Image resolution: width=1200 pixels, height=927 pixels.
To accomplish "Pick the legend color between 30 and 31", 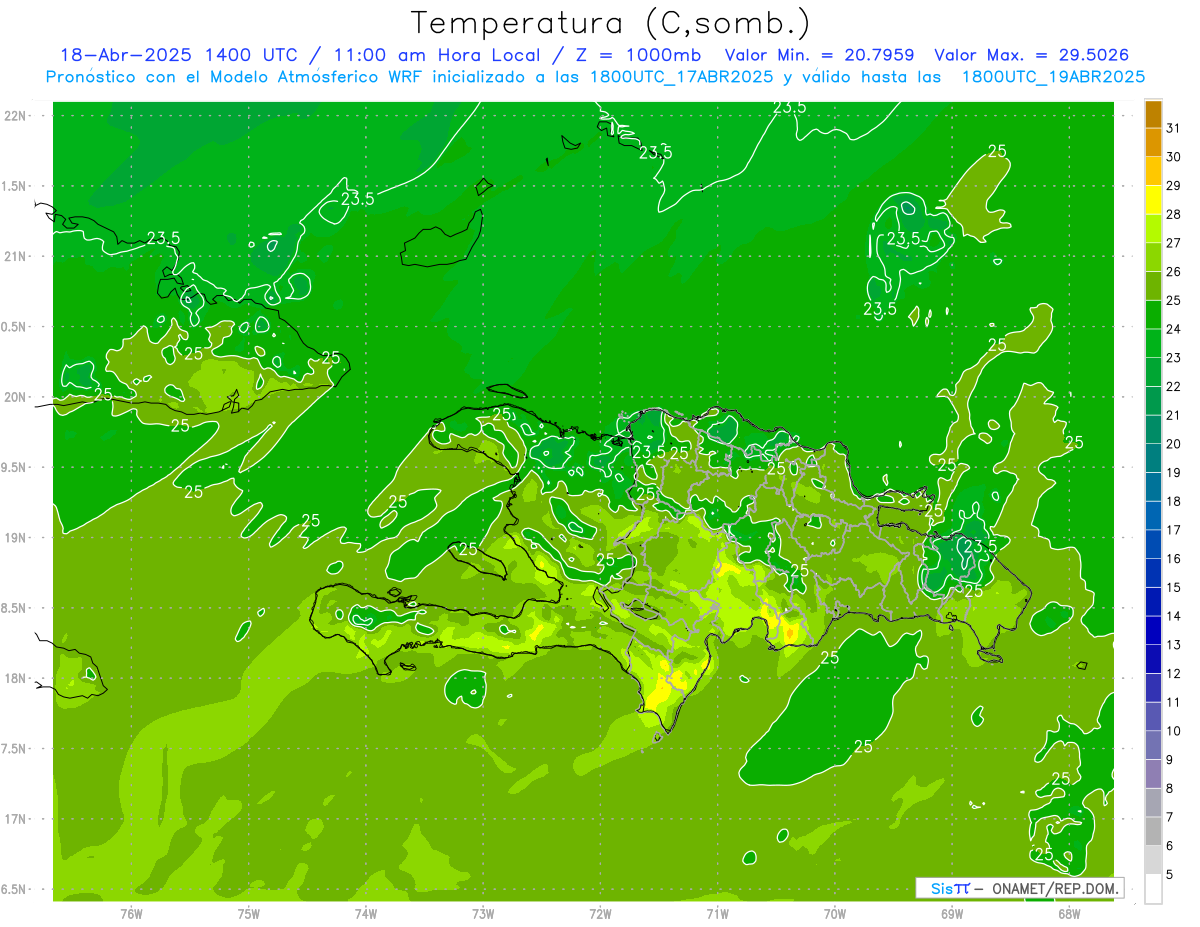I will coord(1153,142).
